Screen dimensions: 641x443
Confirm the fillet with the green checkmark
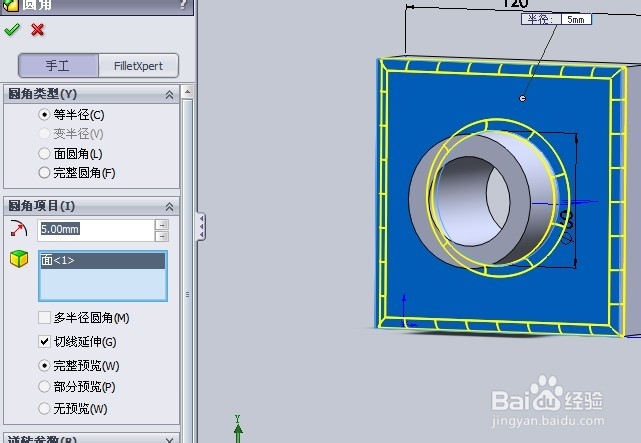(12, 30)
